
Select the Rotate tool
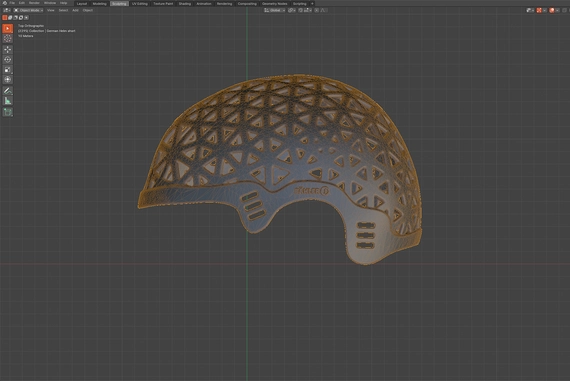[8, 59]
